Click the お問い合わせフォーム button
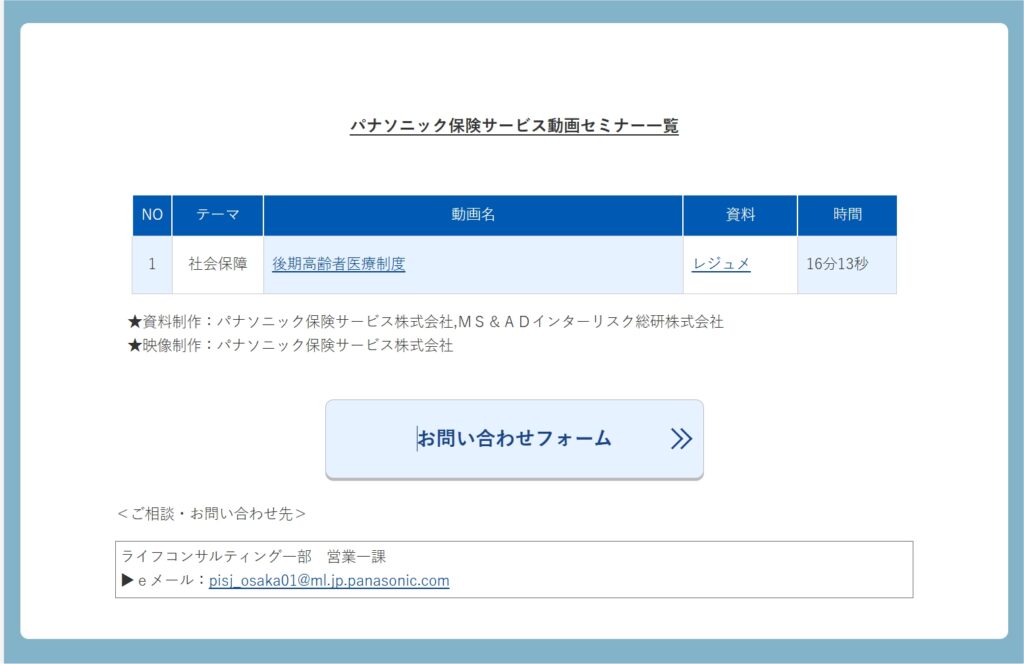Viewport: 1024px width, 664px height. 513,439
